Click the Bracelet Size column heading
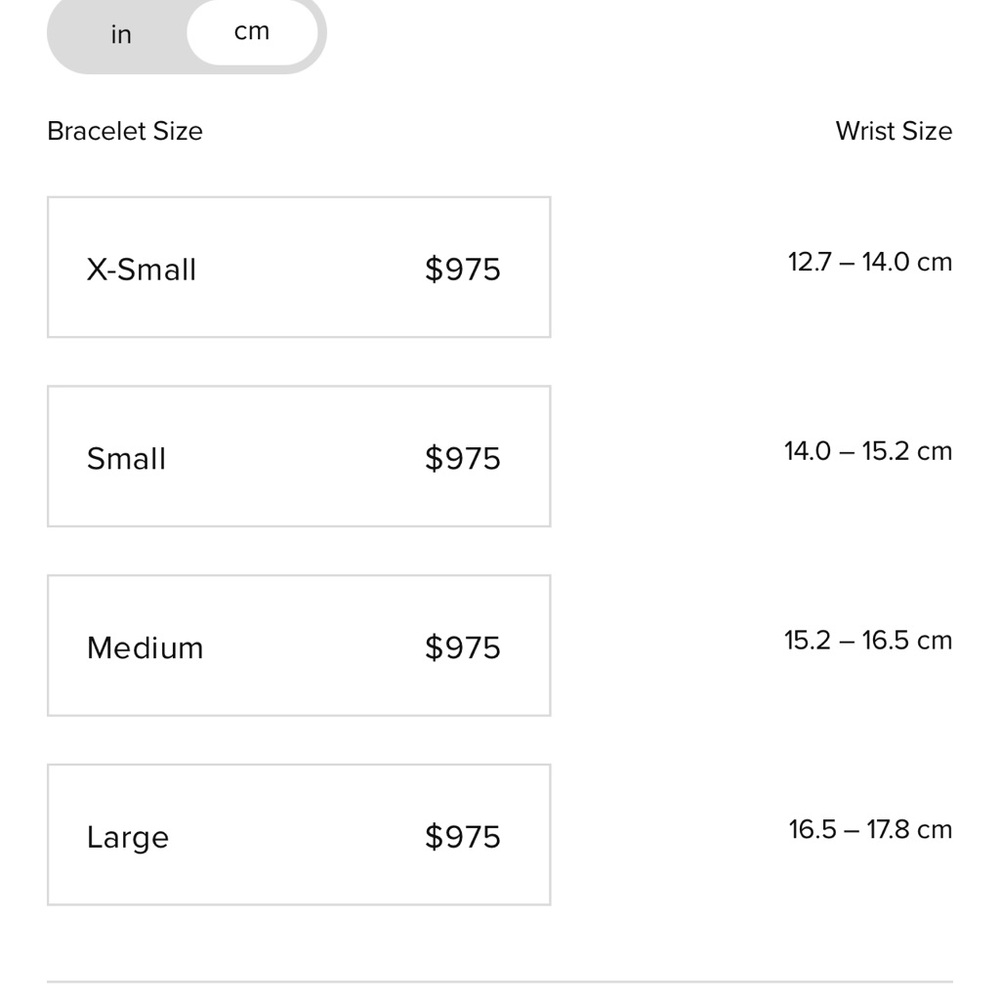The width and height of the screenshot is (1000, 1000). point(125,131)
